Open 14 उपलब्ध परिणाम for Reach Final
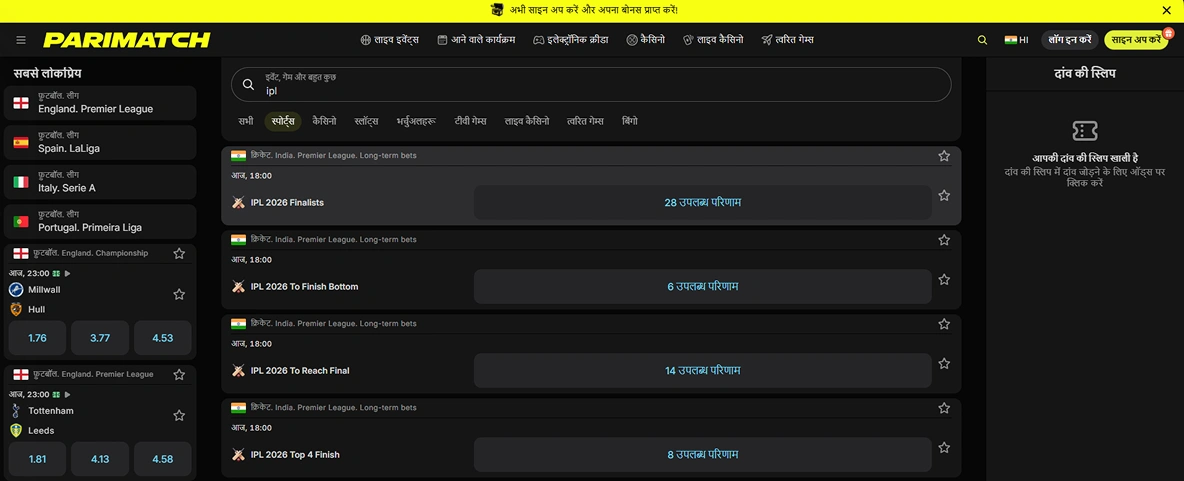This screenshot has height=481, width=1184. (702, 370)
